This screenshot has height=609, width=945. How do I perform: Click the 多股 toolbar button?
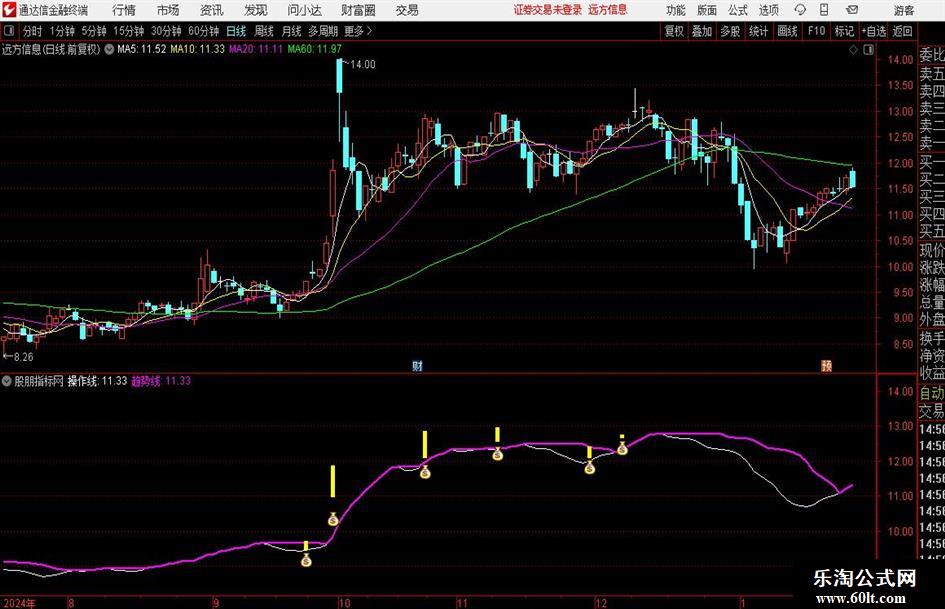tap(730, 31)
